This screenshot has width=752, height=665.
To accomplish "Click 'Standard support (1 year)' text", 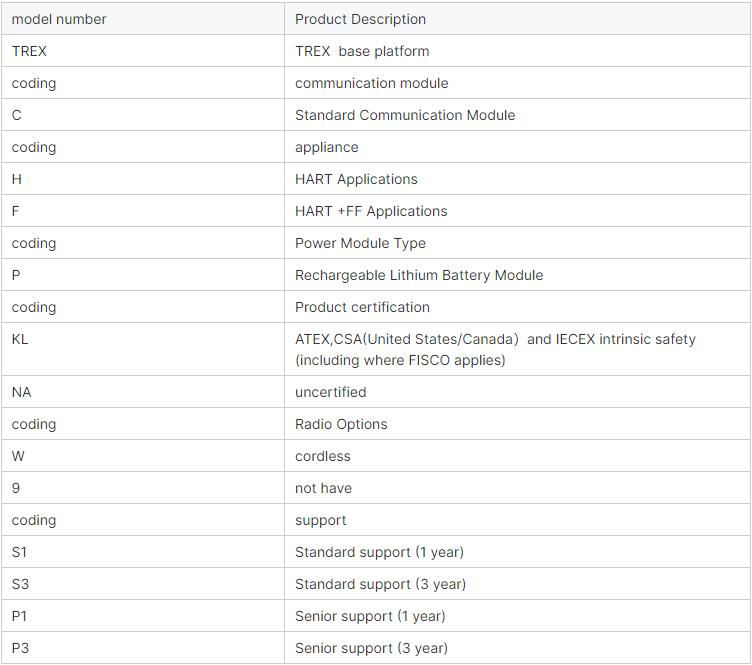I will tap(379, 552).
